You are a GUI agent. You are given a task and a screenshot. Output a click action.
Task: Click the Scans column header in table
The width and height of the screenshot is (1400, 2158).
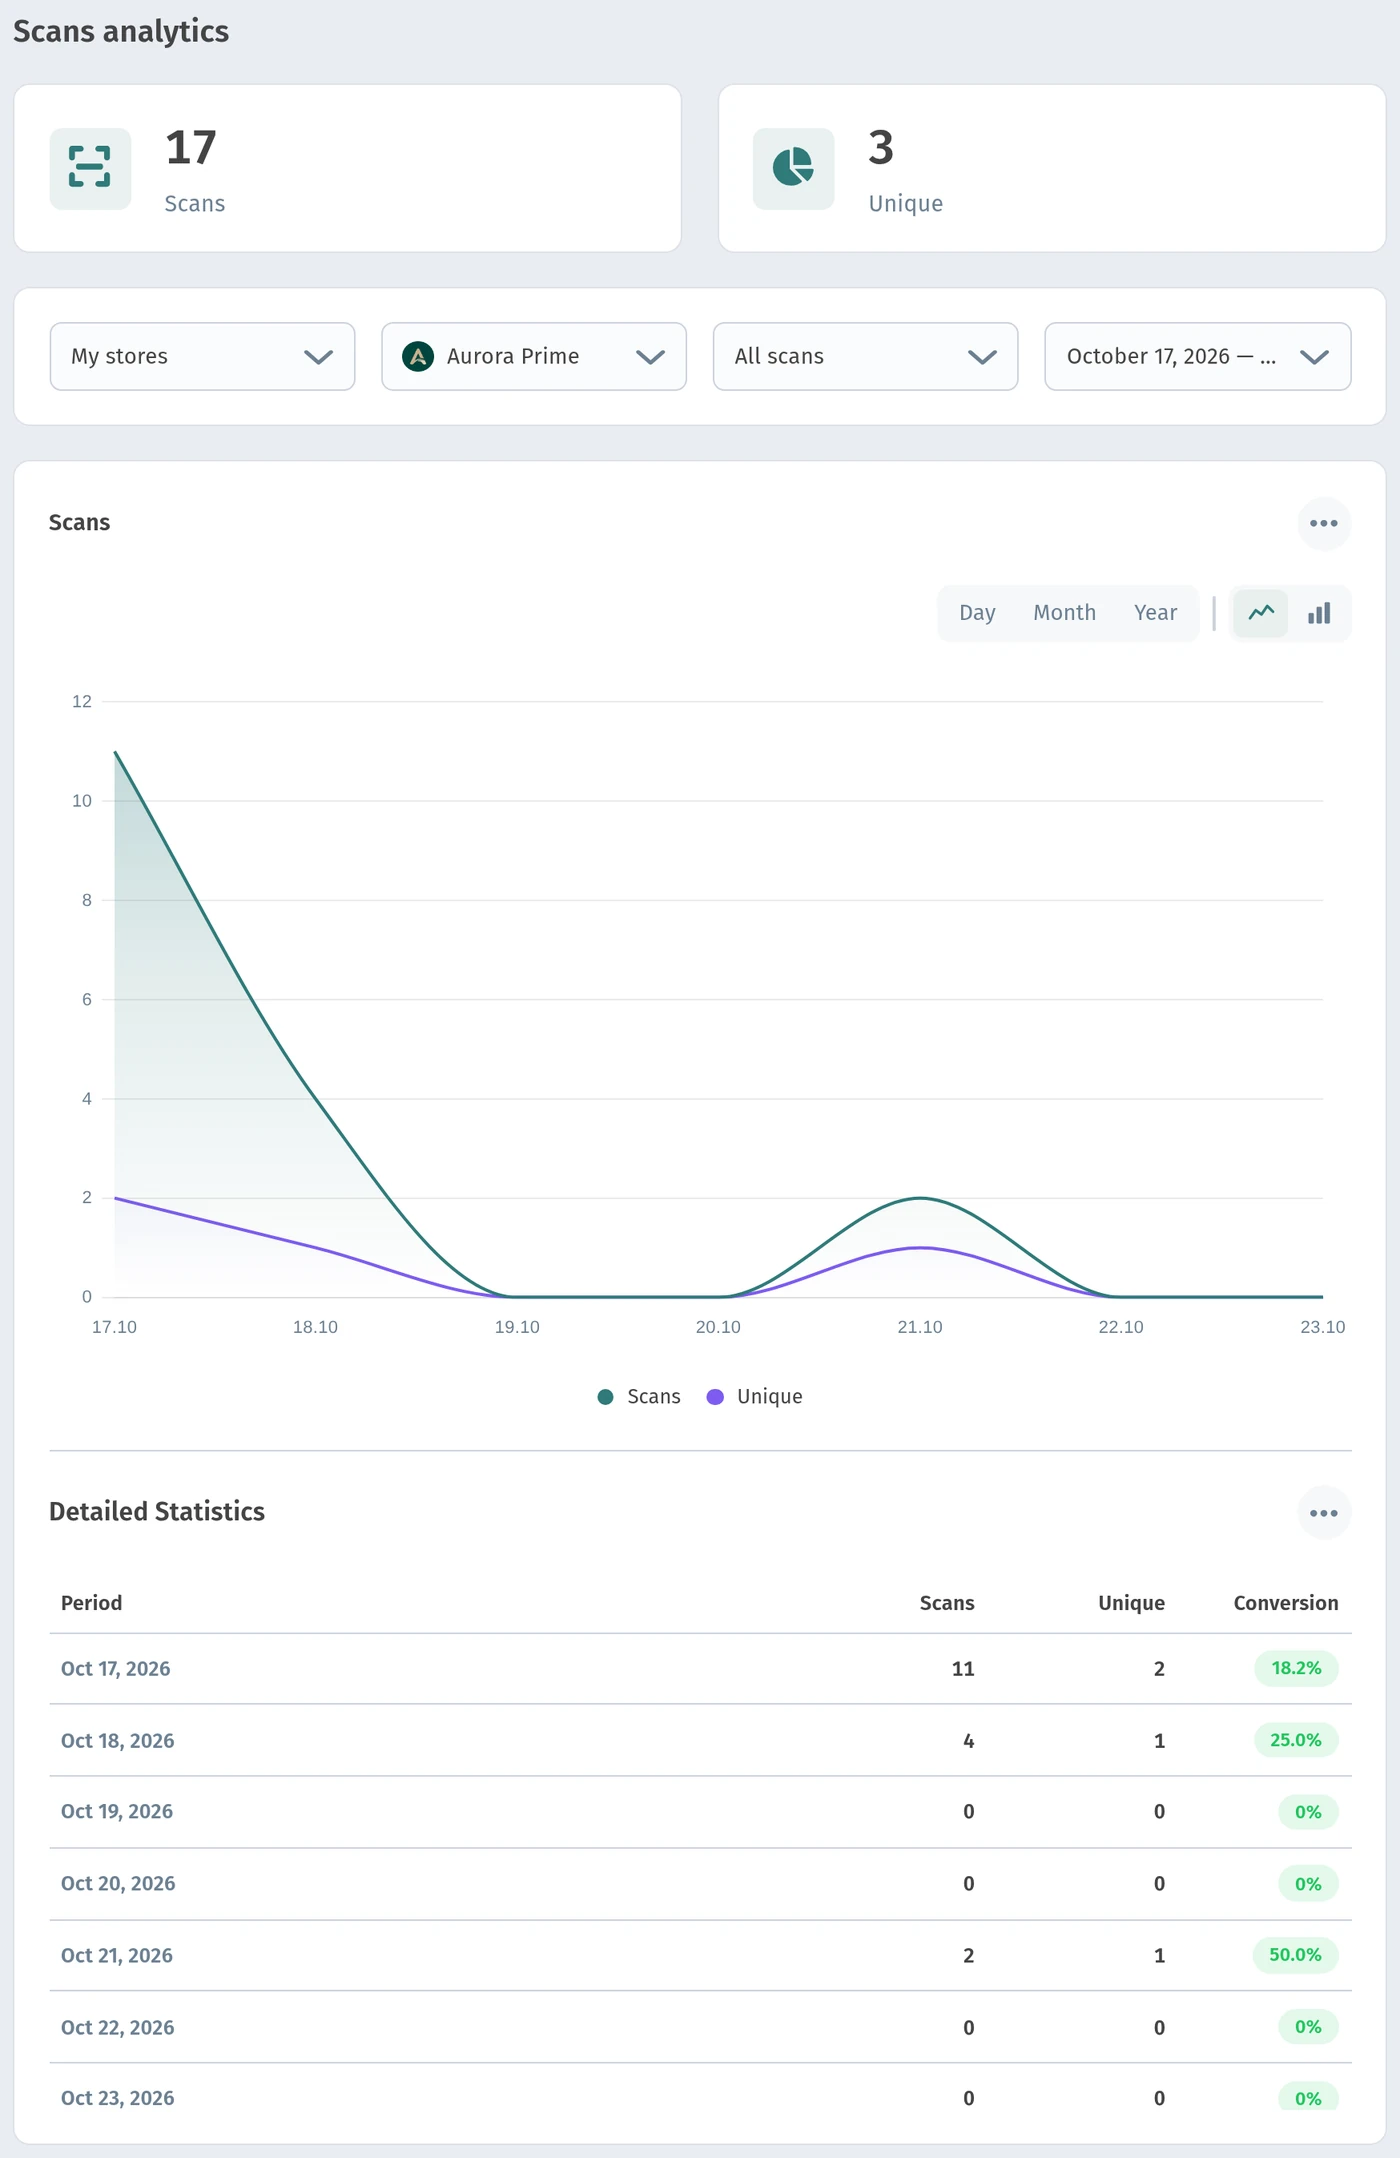(x=946, y=1602)
